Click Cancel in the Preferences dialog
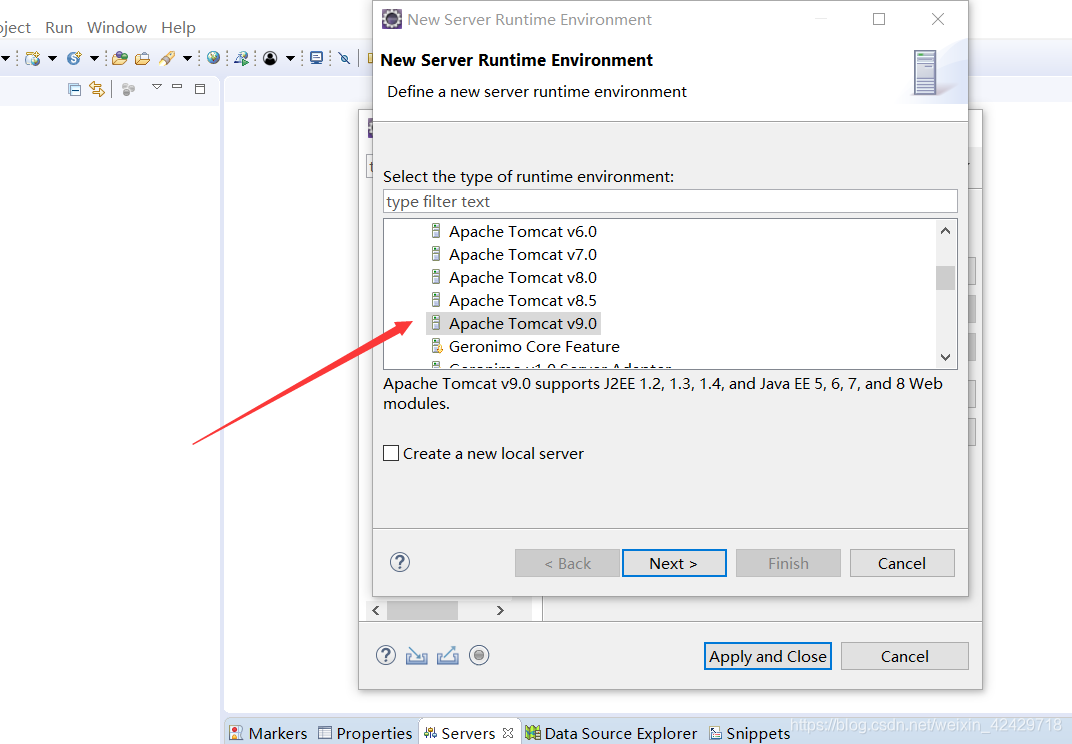Viewport: 1072px width, 744px height. pyautogui.click(x=904, y=656)
